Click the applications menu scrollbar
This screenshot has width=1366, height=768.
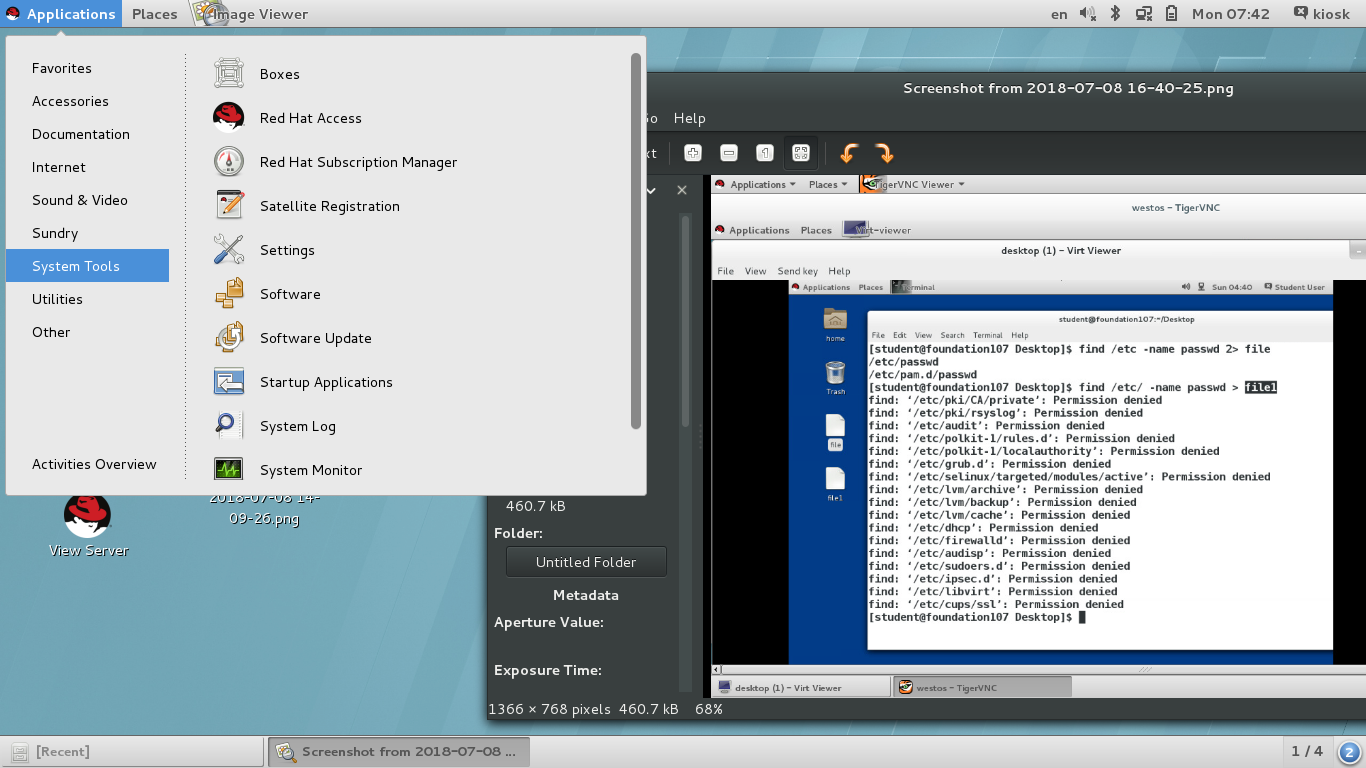tap(635, 240)
